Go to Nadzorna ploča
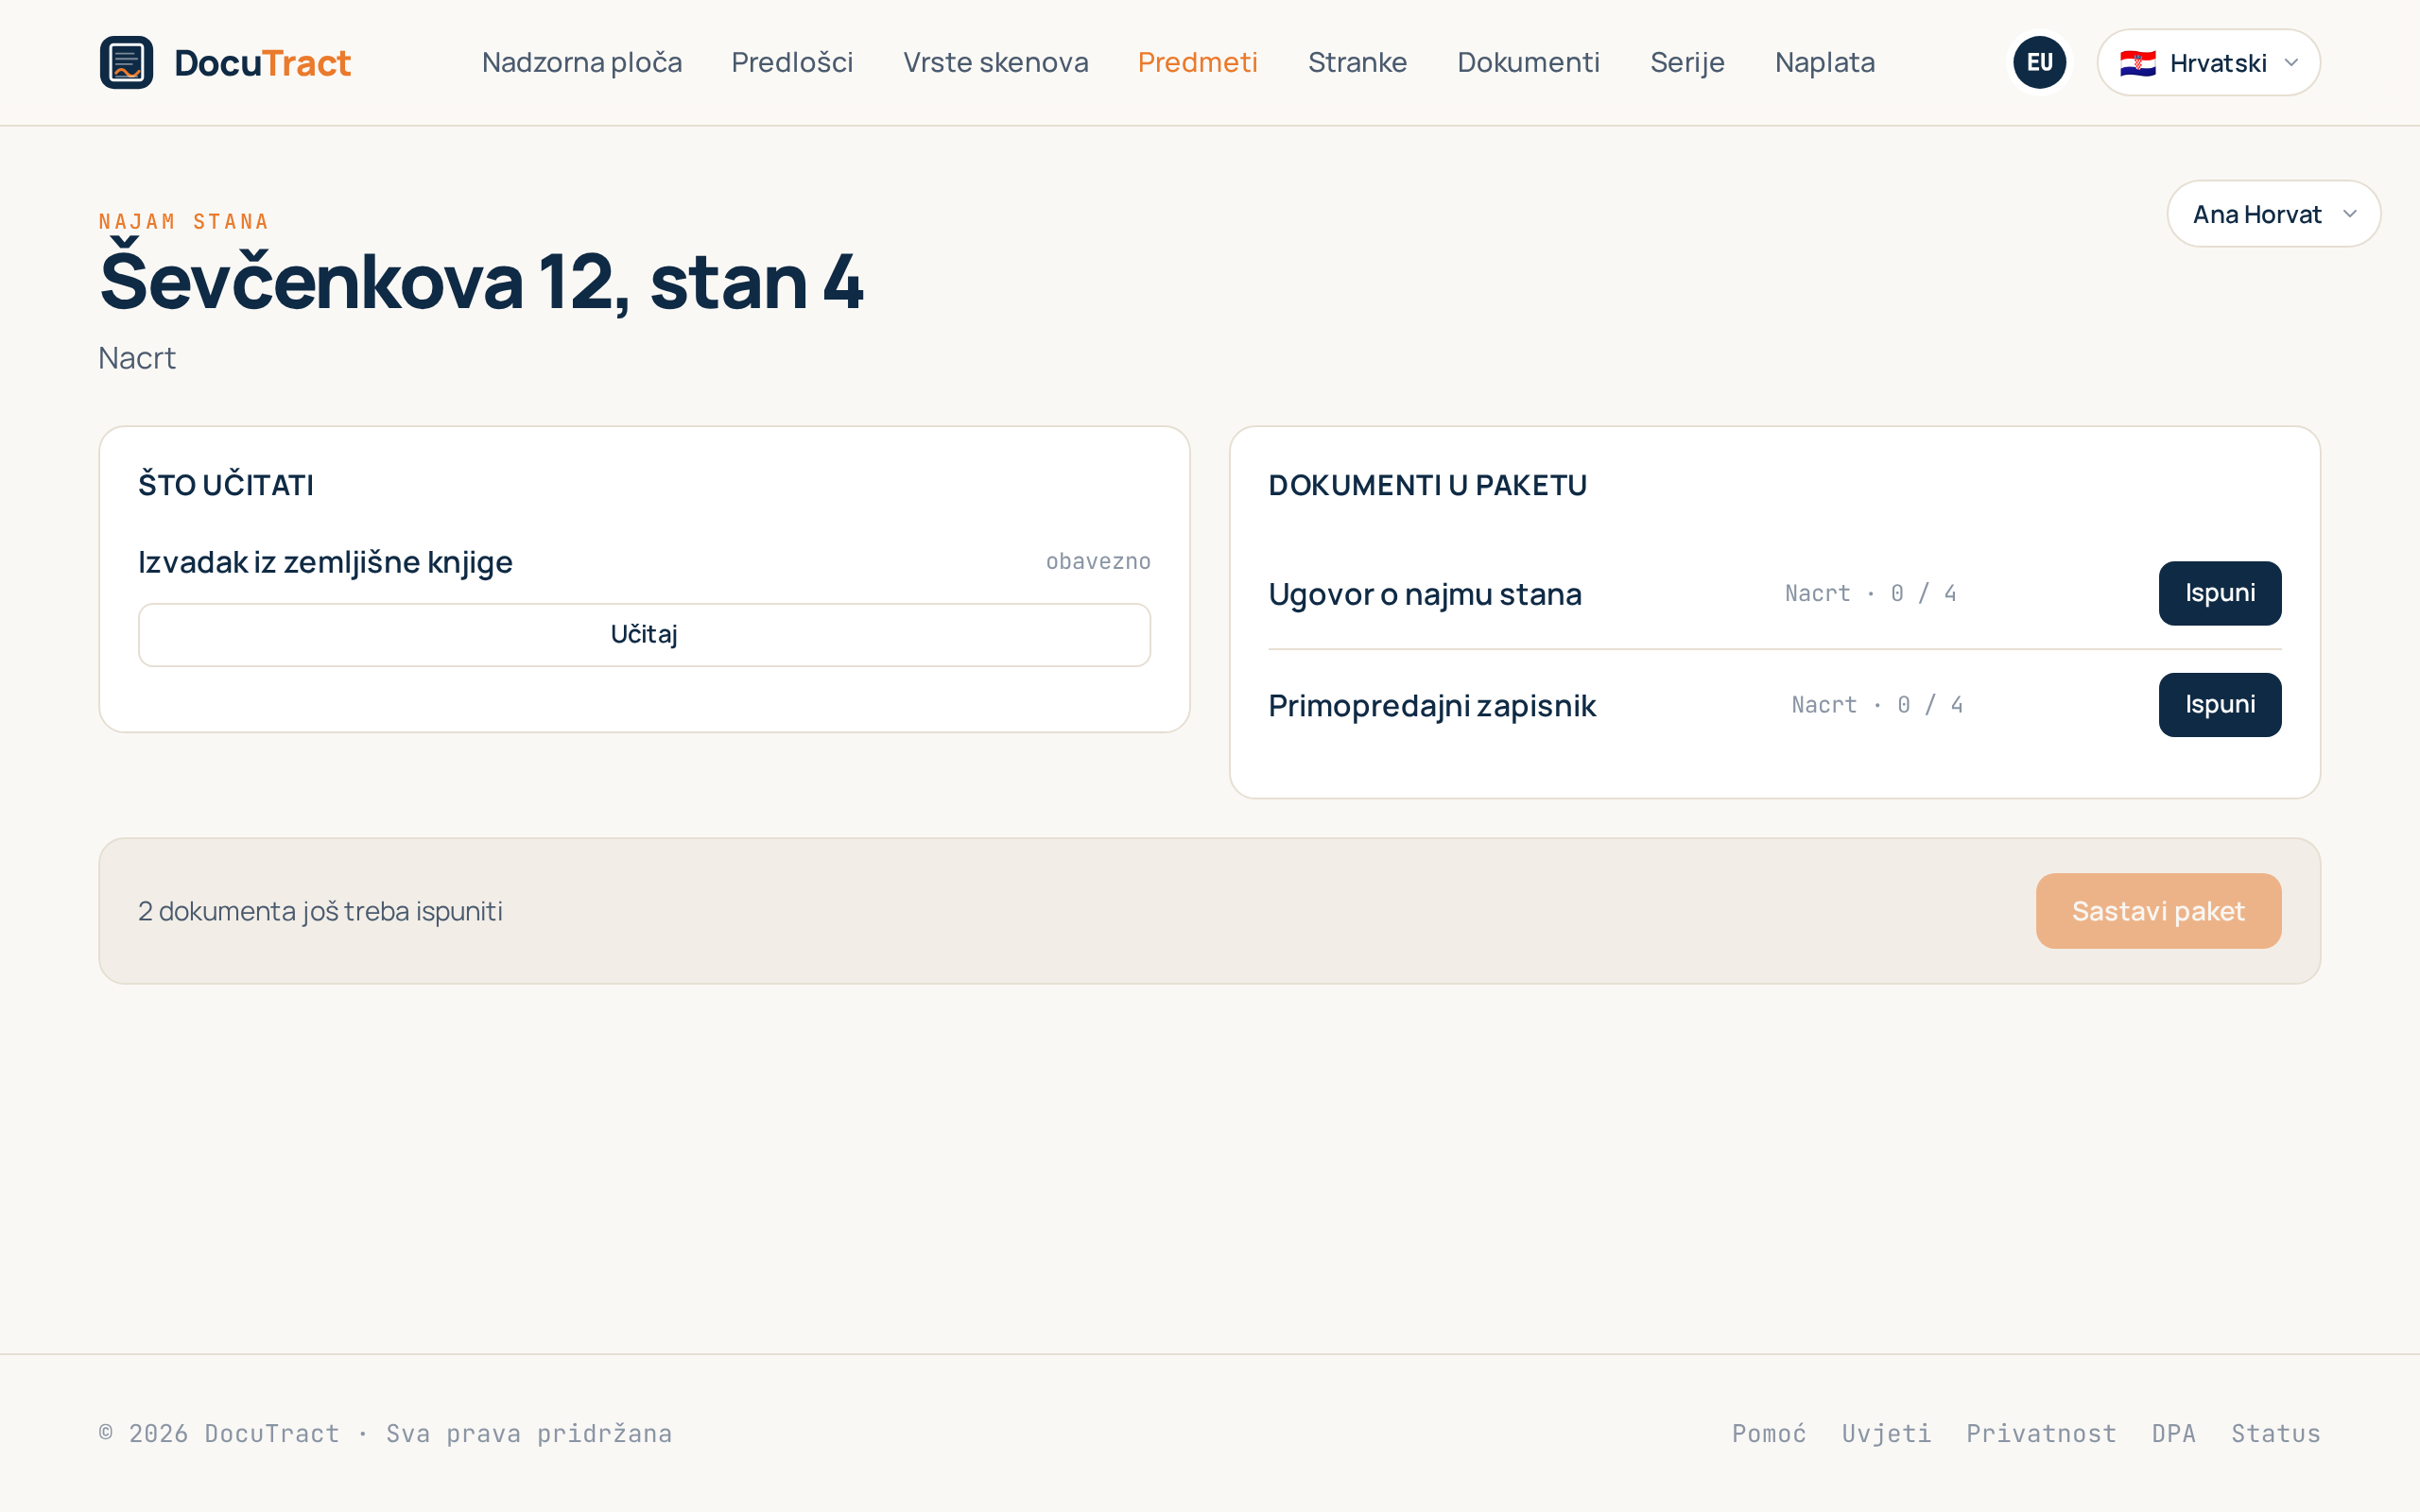This screenshot has width=2420, height=1512. (x=582, y=62)
